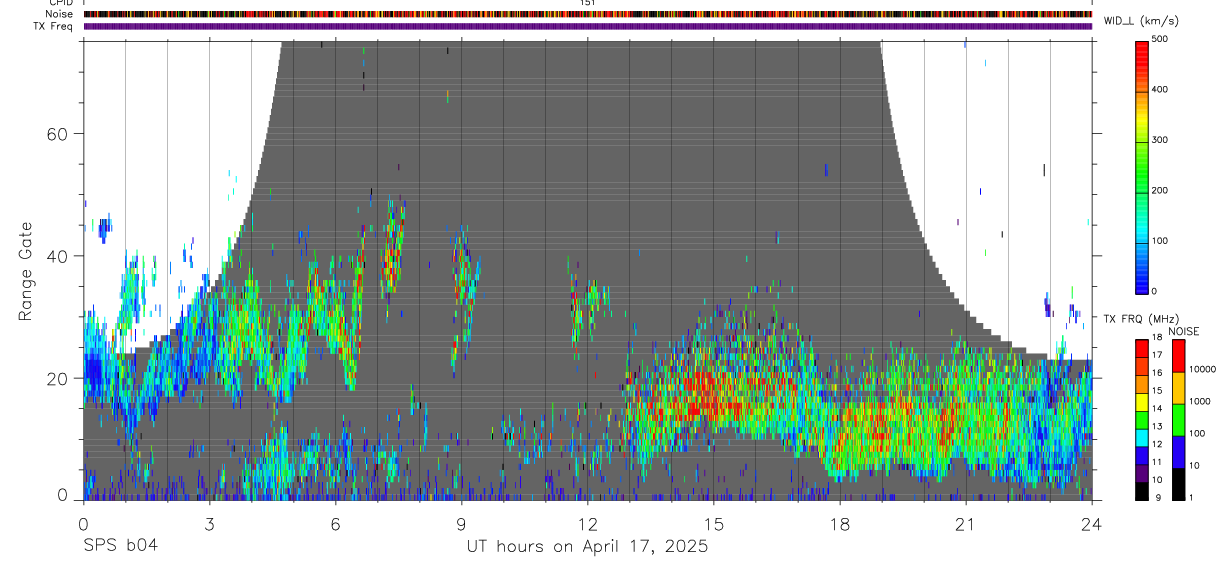Click the 1000 label on the NOISE legend
The image size is (1228, 567).
(1202, 401)
